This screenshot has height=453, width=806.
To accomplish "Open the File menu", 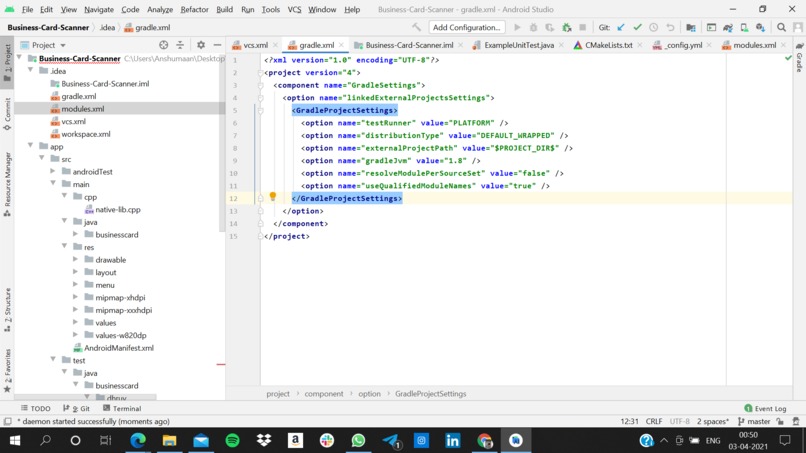I will [27, 9].
